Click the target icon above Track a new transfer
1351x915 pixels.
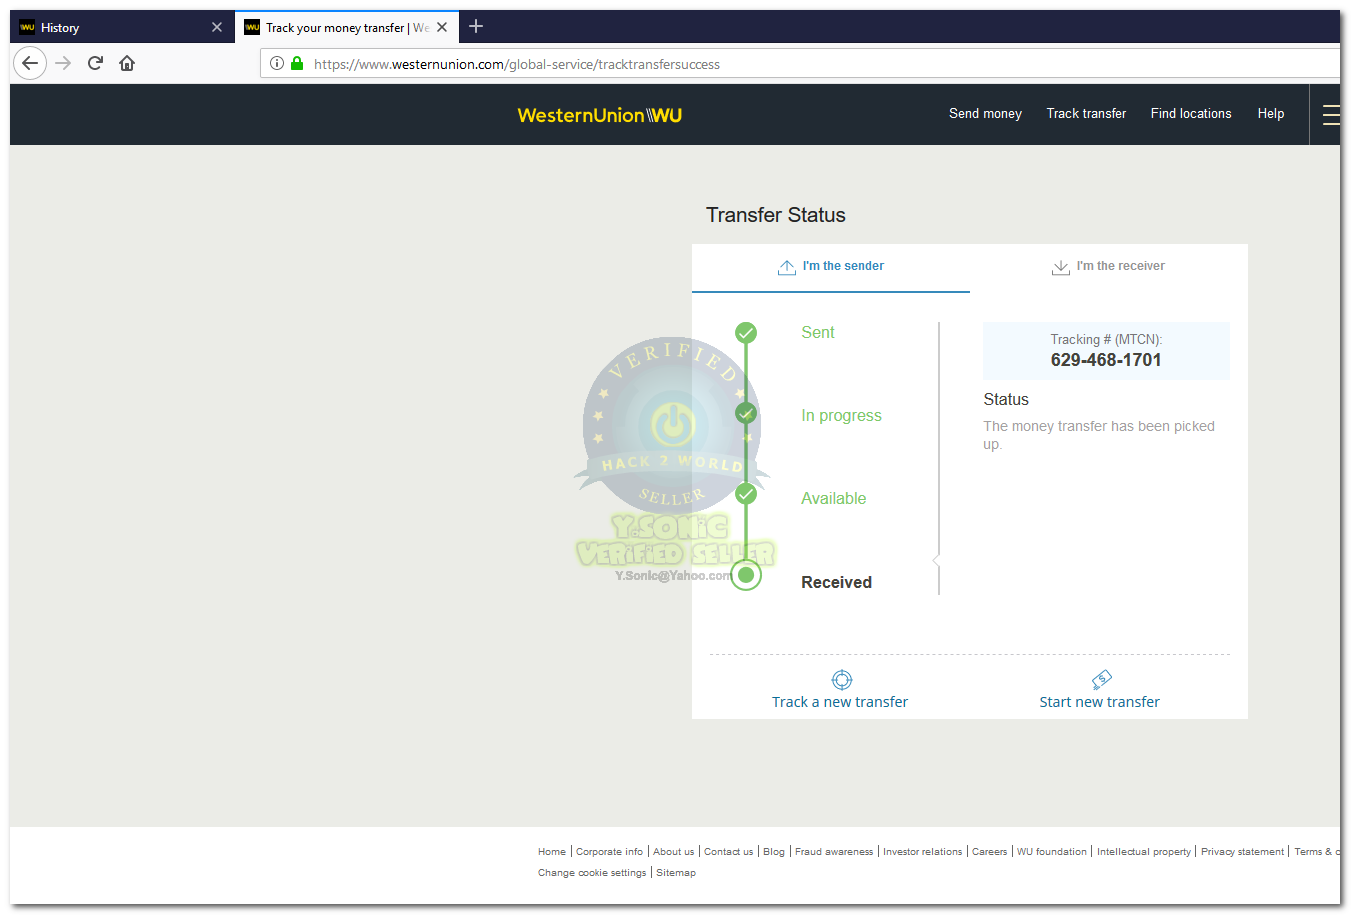point(842,680)
